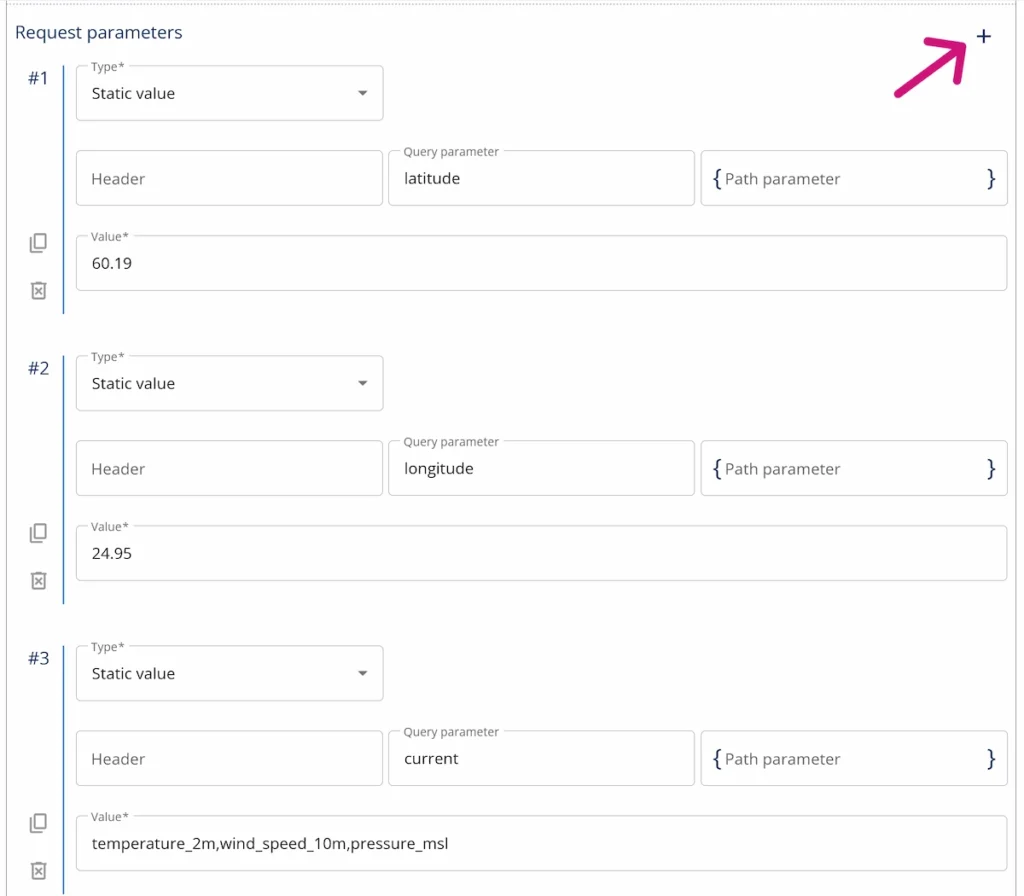The image size is (1024, 896).
Task: Delete the longitude request parameter
Action: tap(38, 581)
